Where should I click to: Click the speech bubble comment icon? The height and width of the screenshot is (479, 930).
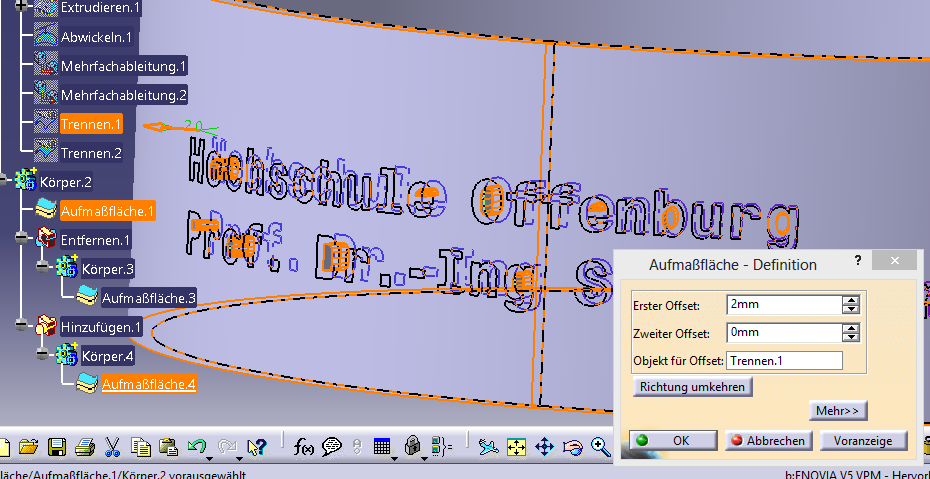[x=332, y=446]
